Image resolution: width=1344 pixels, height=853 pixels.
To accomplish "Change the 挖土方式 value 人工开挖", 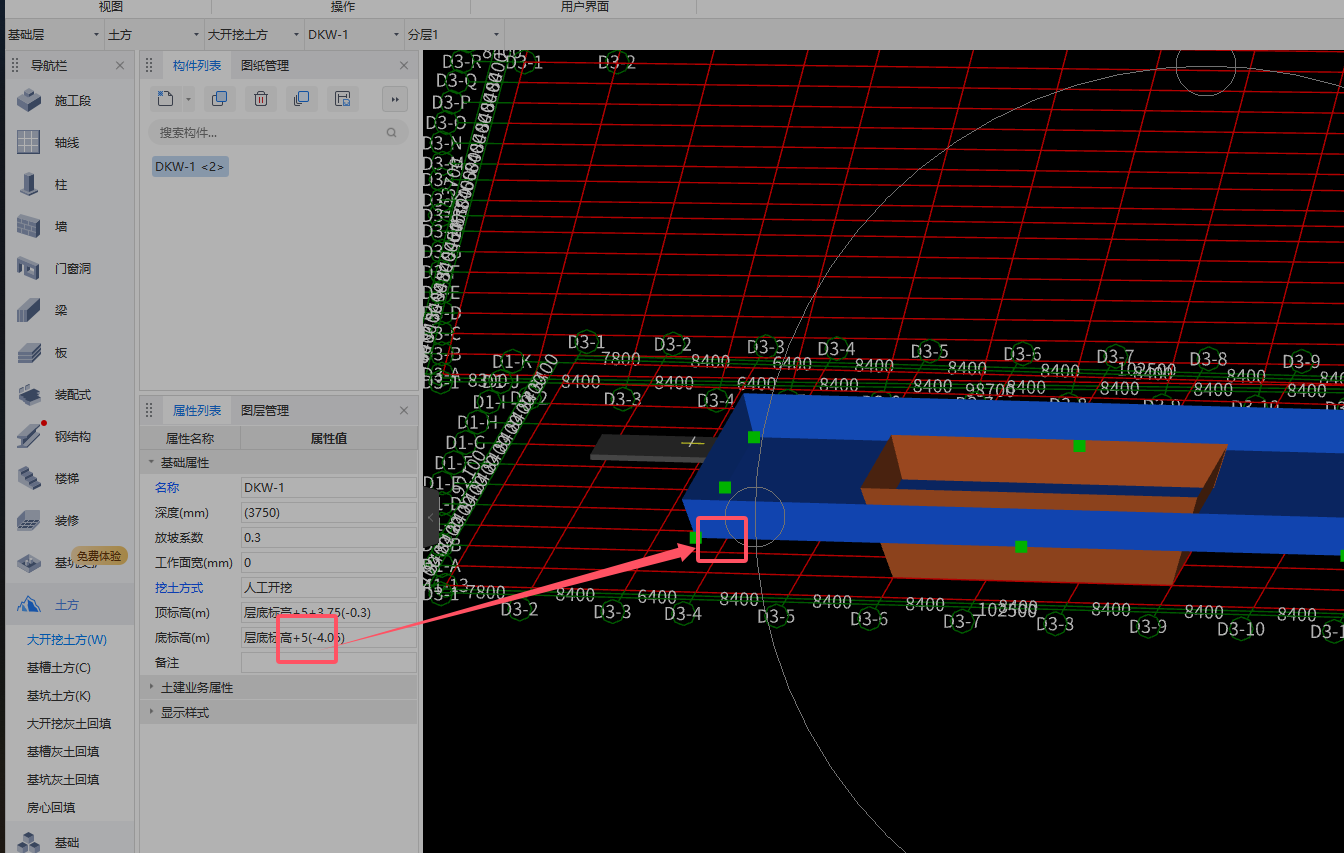I will [328, 587].
